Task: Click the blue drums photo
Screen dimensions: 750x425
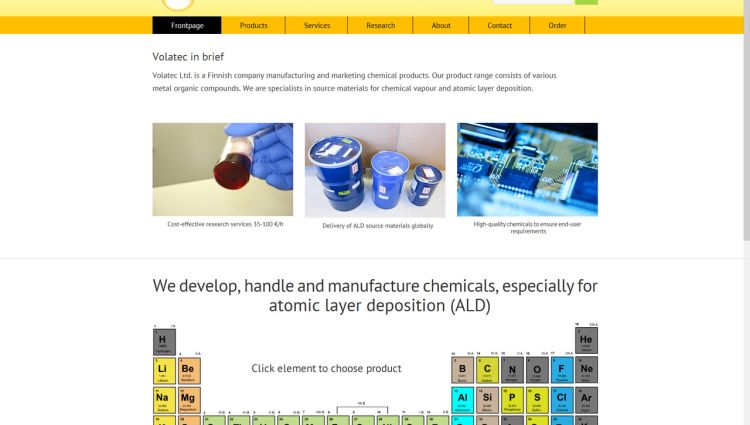Action: pyautogui.click(x=375, y=170)
